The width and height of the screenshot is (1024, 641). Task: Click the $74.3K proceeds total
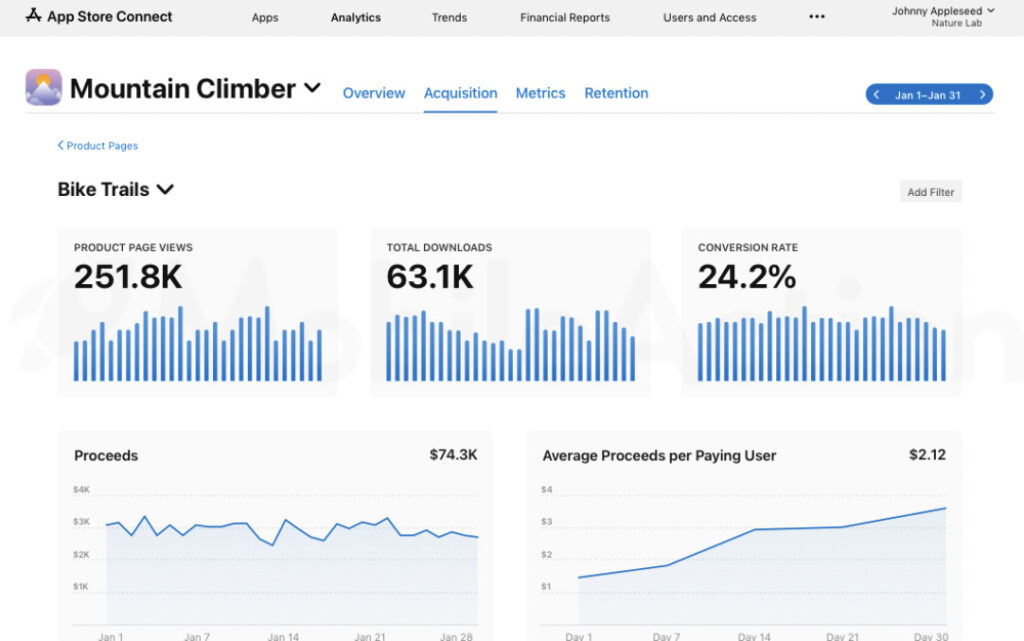(x=453, y=455)
